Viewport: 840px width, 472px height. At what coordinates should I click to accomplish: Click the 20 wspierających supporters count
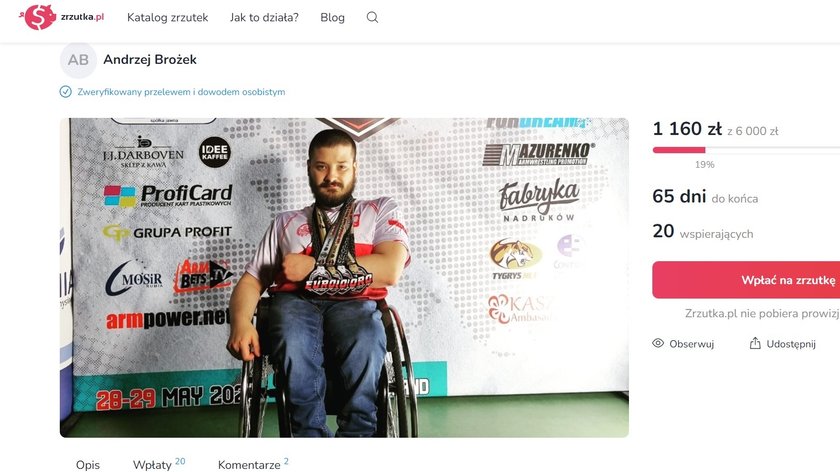point(703,231)
